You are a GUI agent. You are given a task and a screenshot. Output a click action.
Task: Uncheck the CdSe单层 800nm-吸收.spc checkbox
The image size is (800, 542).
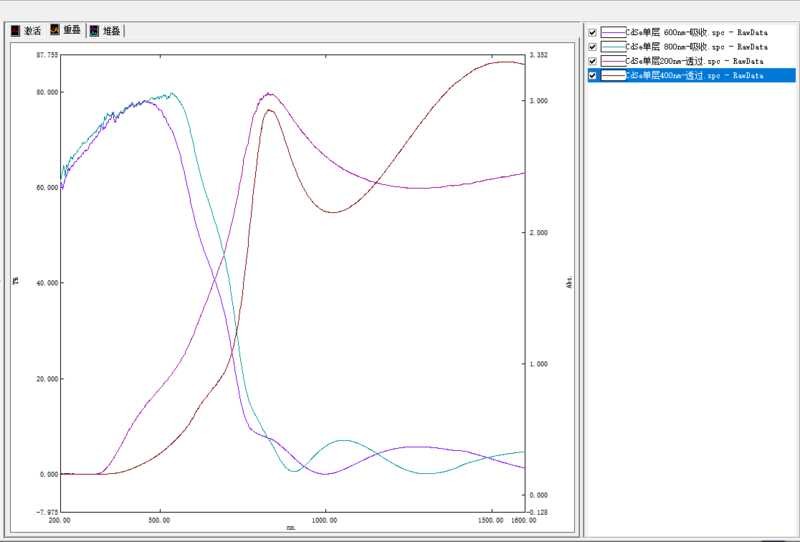tap(592, 46)
